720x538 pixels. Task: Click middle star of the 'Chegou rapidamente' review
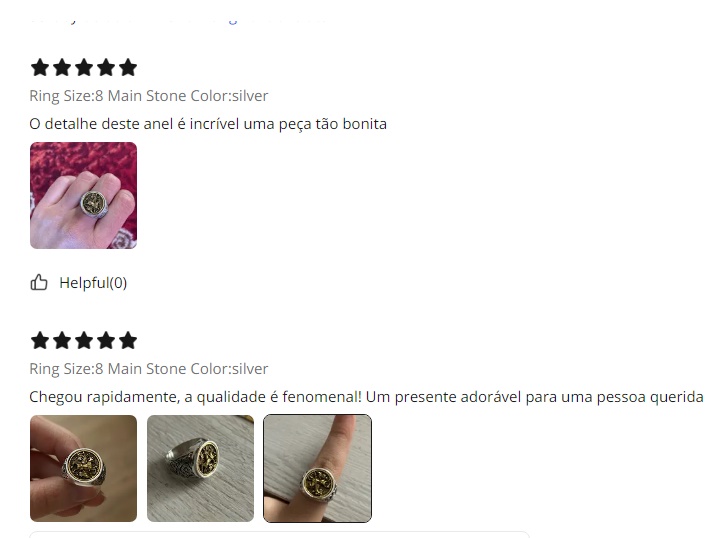coord(84,341)
